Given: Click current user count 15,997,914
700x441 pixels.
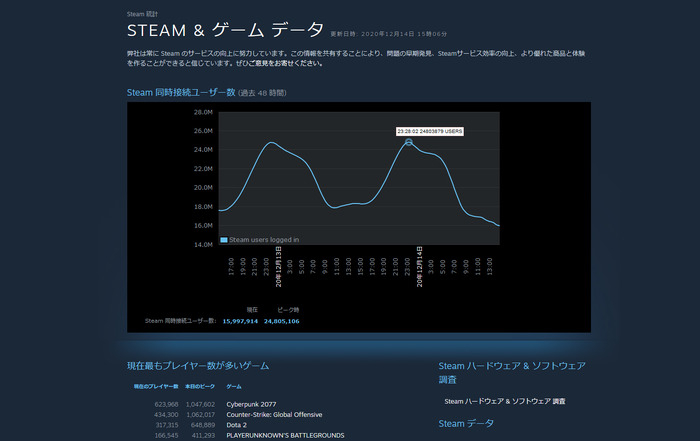Looking at the screenshot, I should point(240,321).
